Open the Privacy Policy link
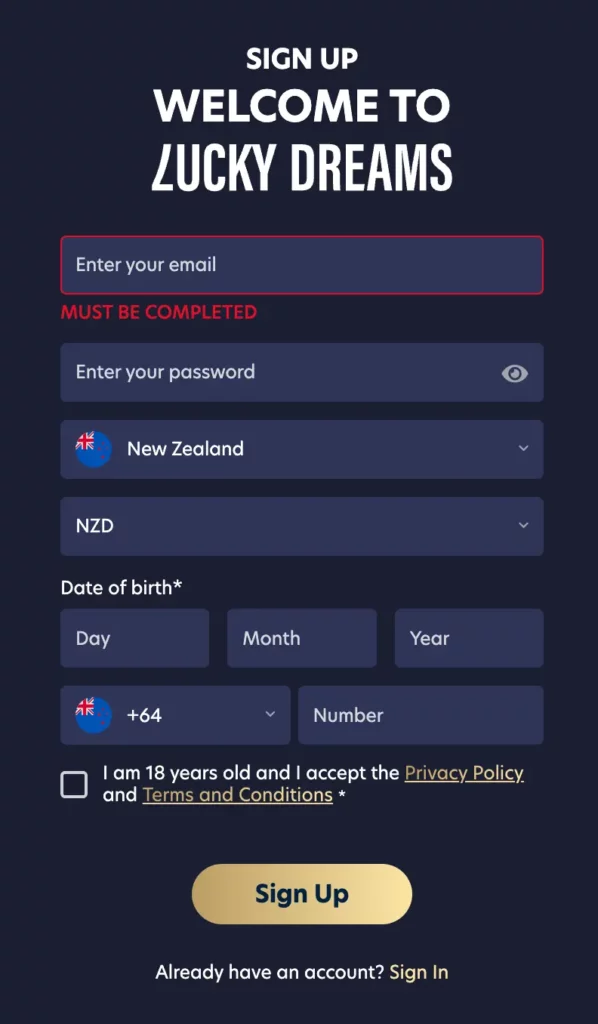598x1024 pixels. (464, 773)
